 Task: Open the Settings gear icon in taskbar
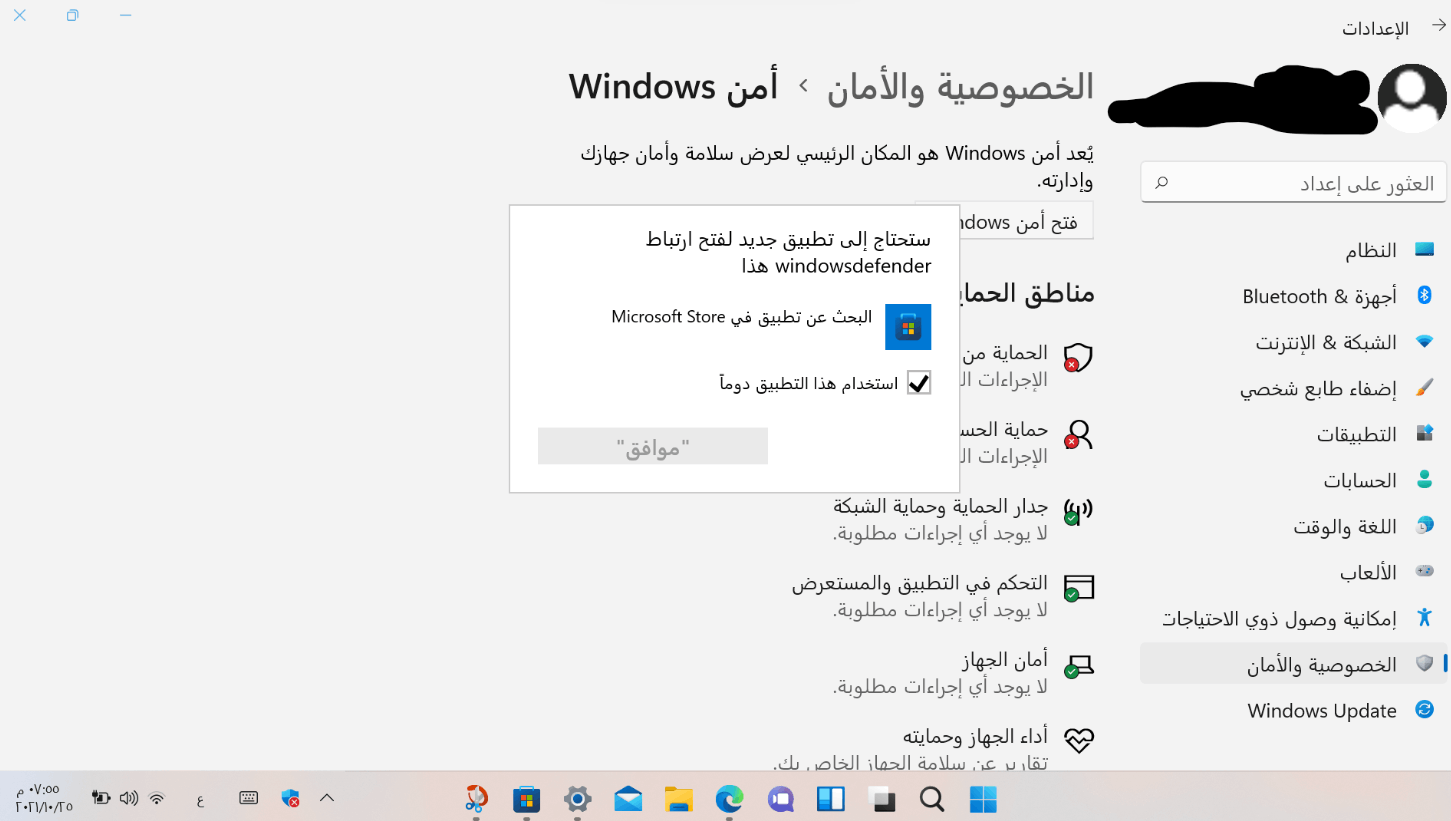(578, 798)
